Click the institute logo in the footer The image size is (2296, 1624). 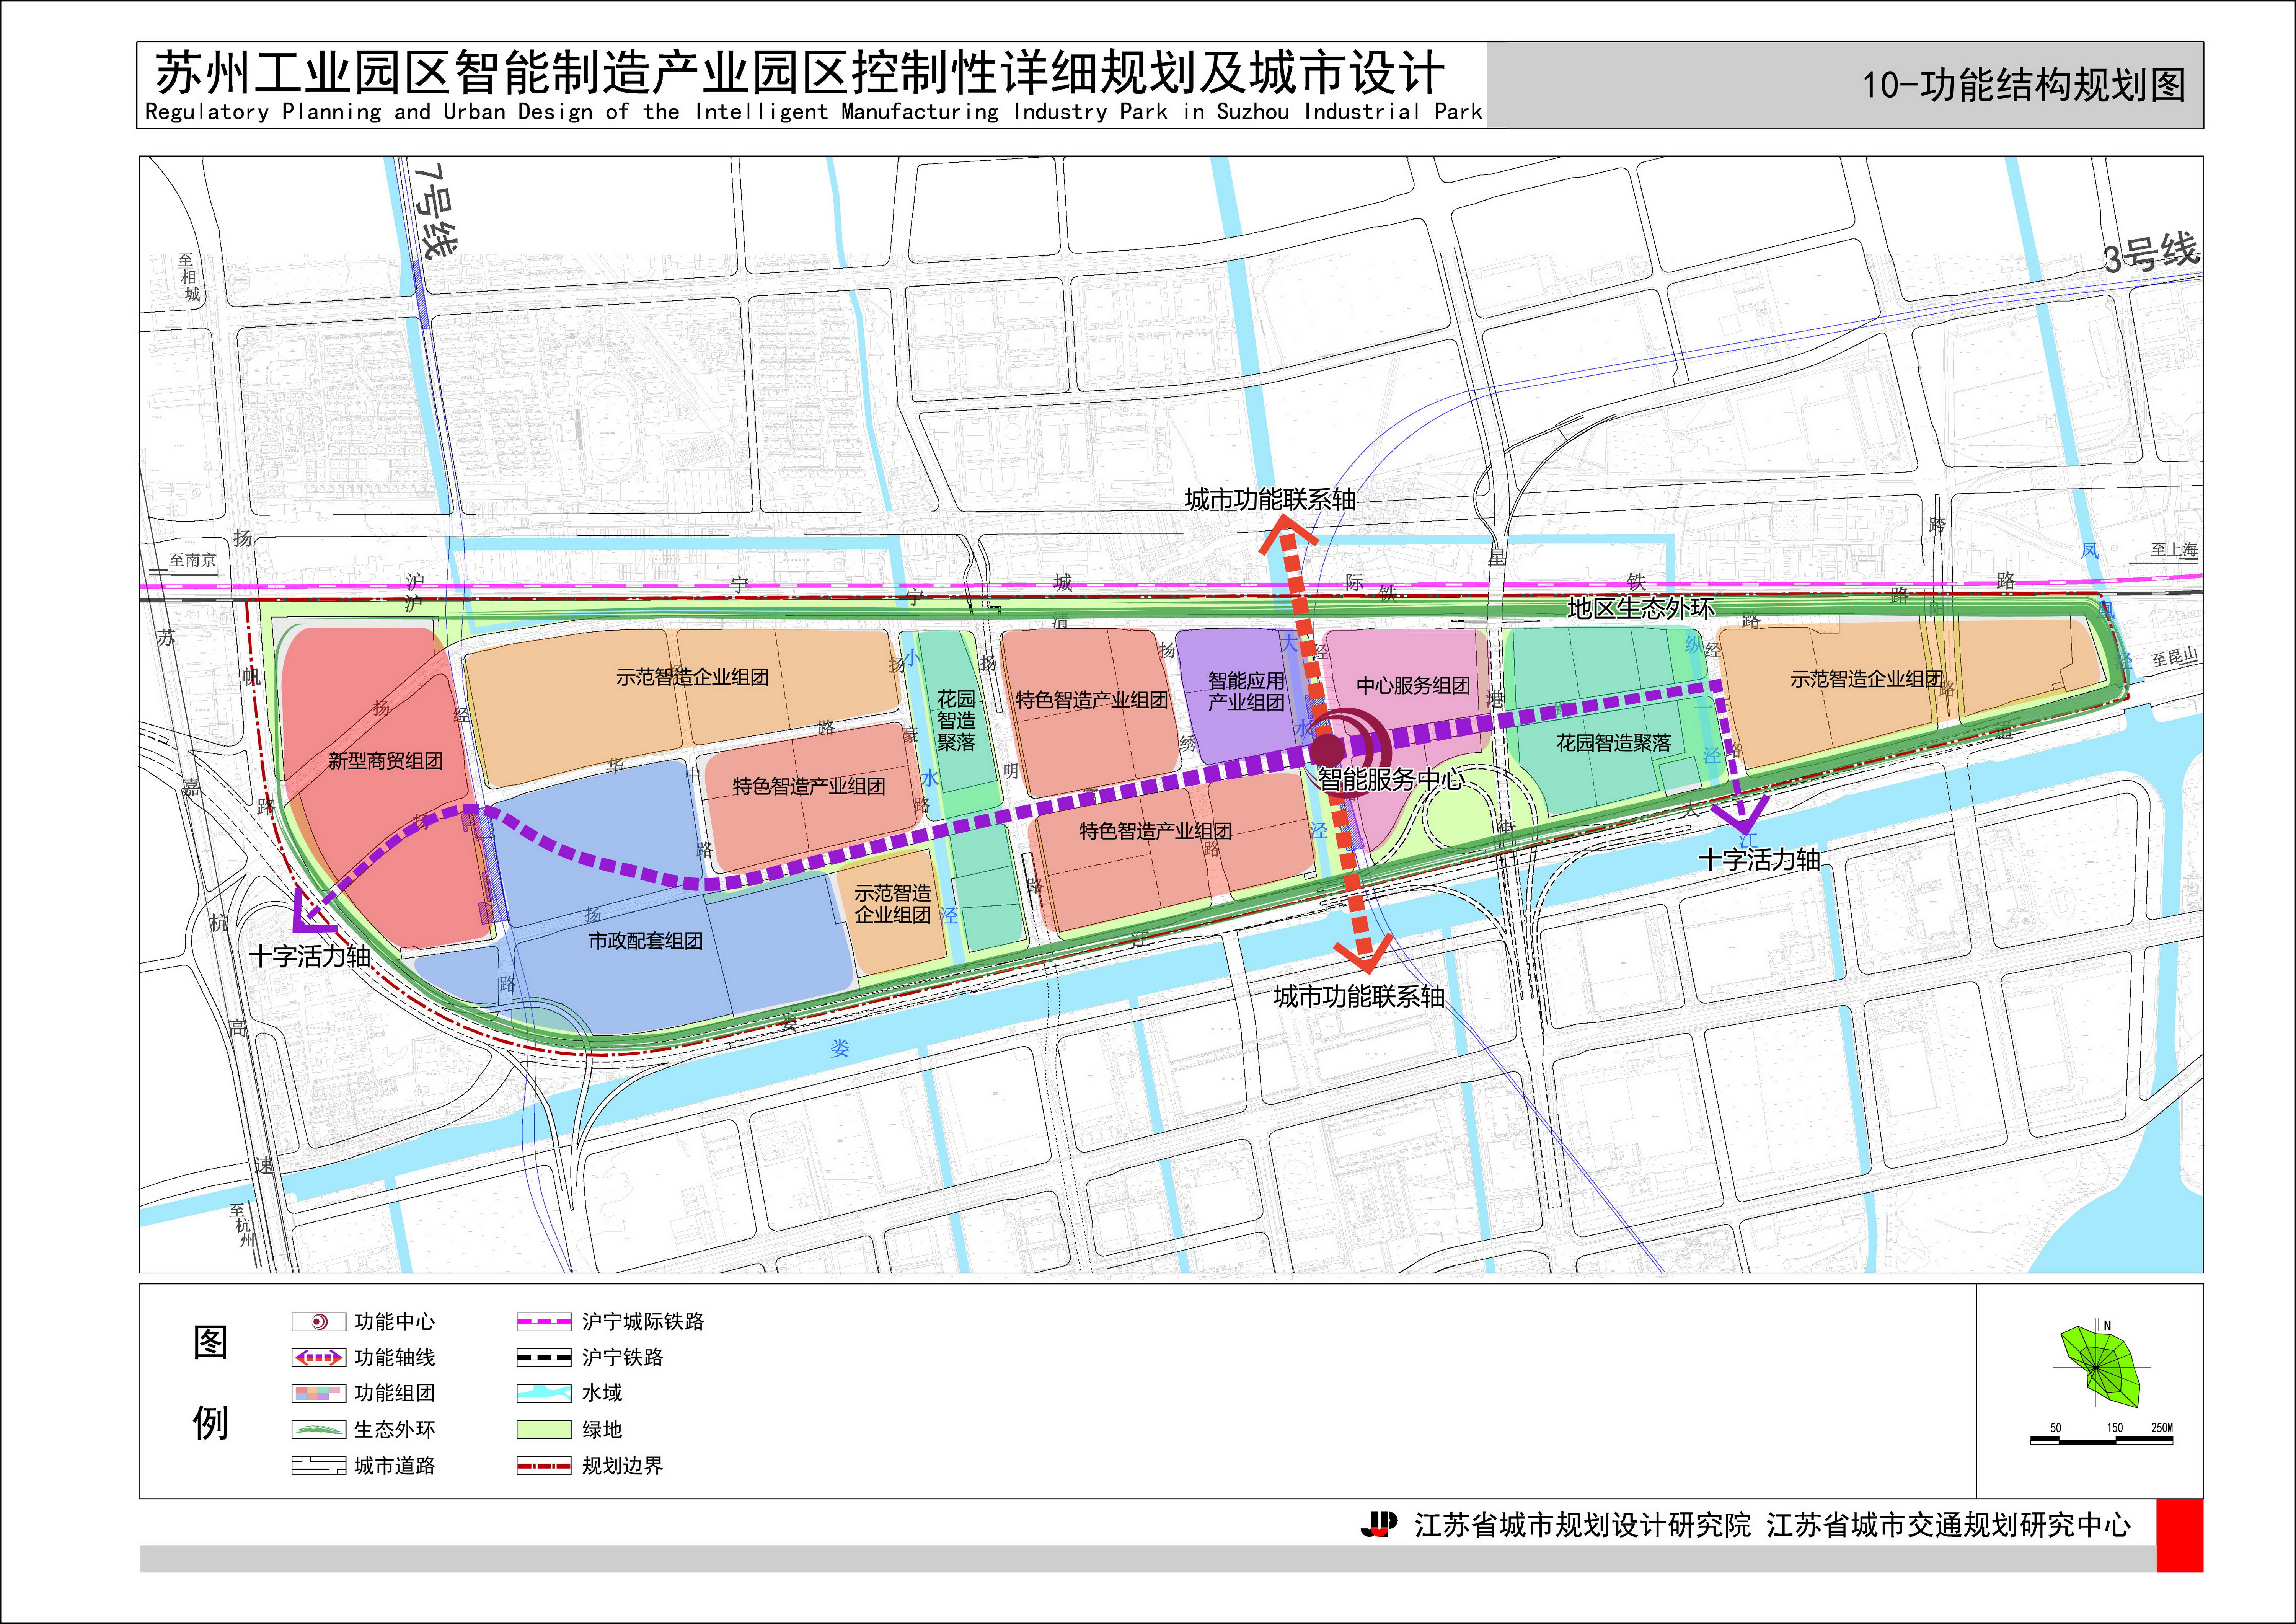1379,1524
